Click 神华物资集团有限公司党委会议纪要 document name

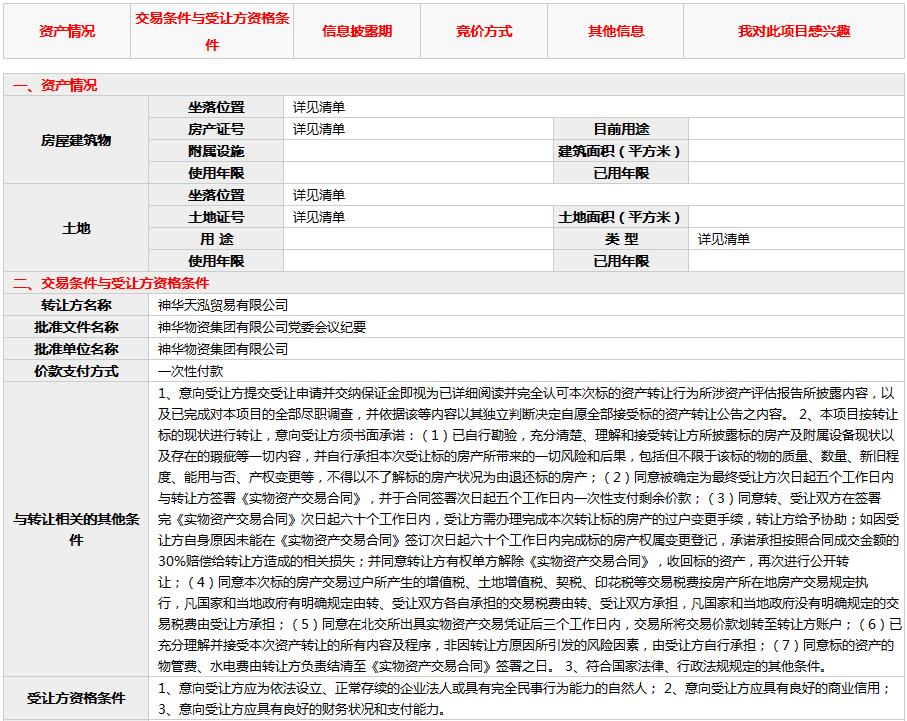pos(262,327)
